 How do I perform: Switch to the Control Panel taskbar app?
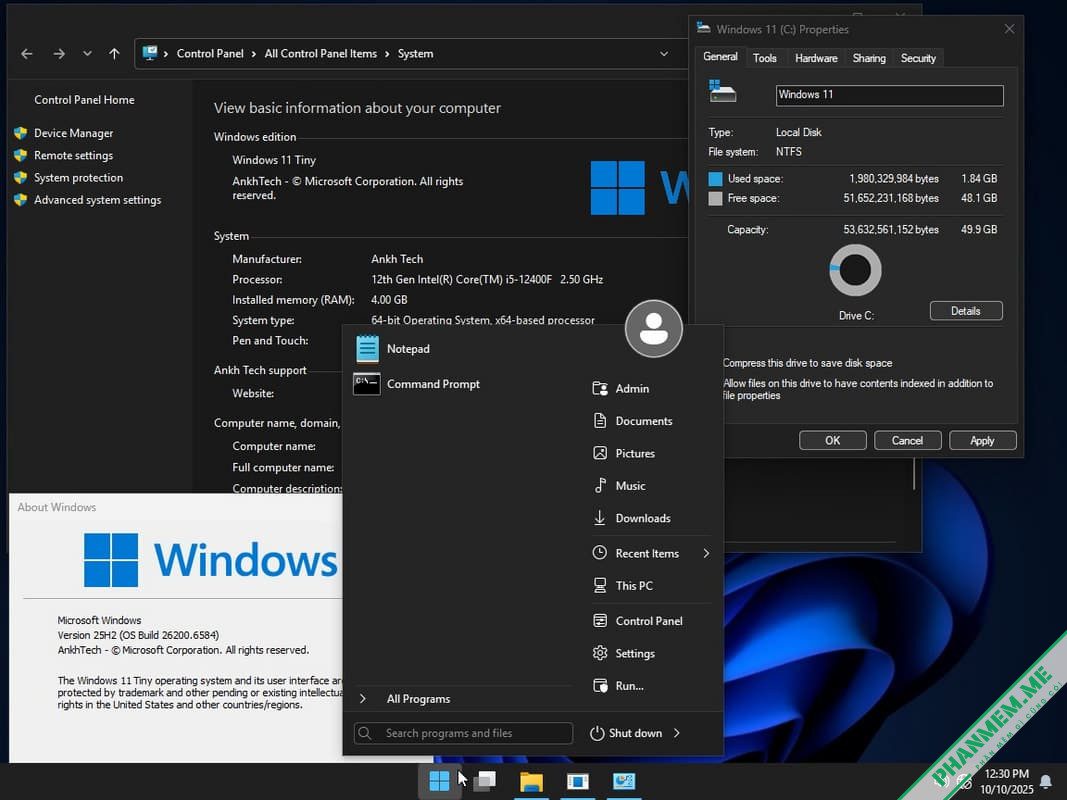(623, 782)
